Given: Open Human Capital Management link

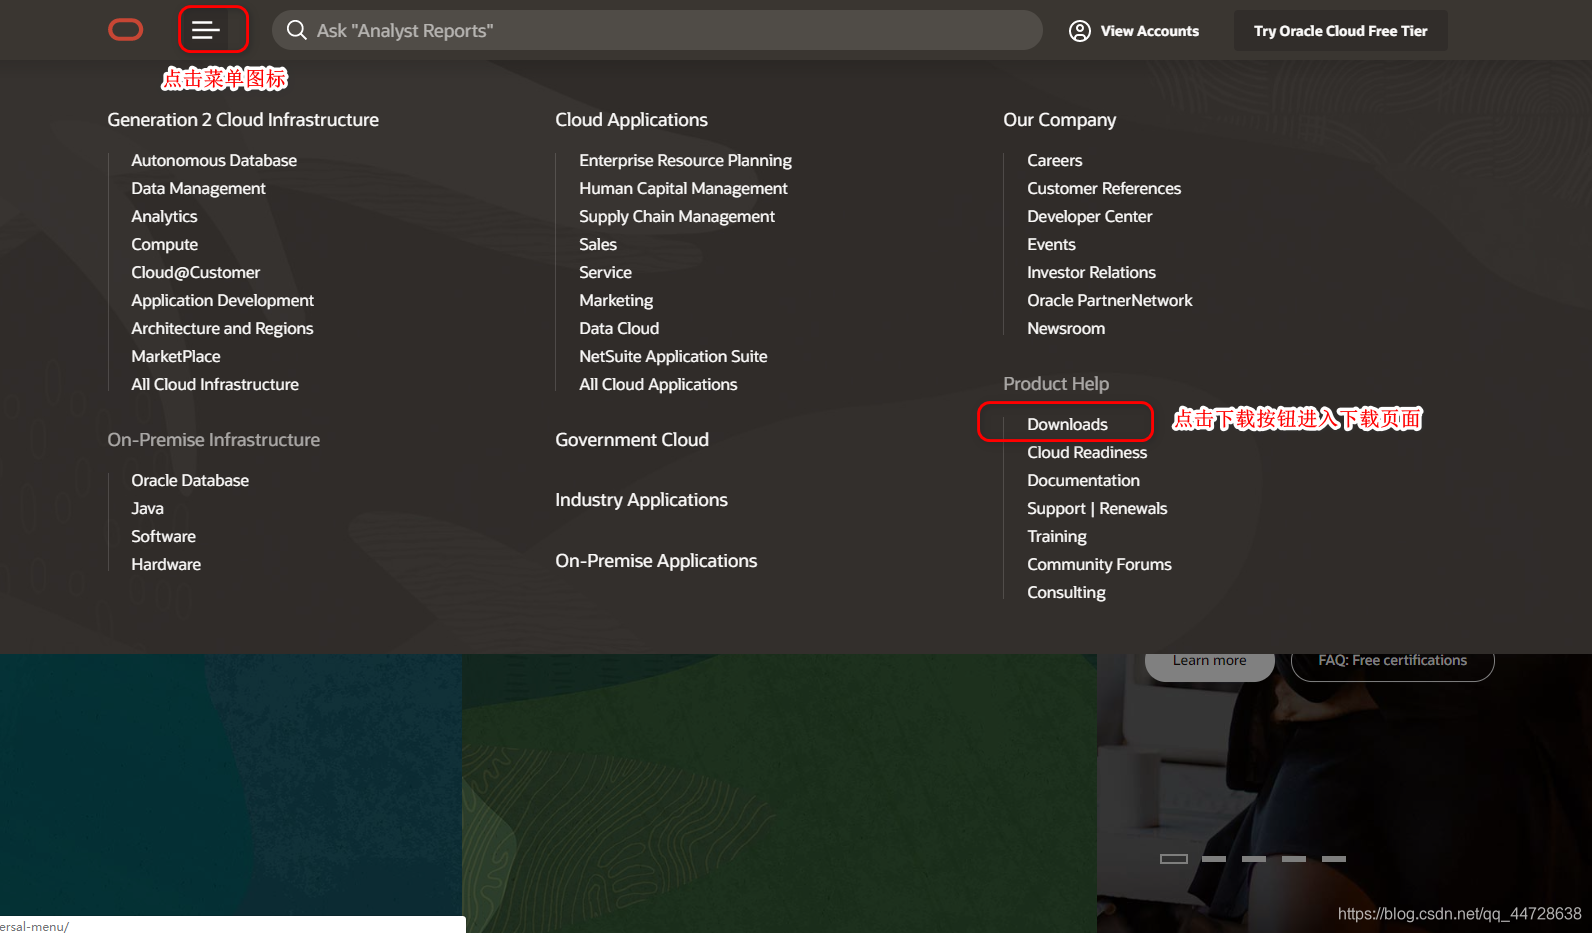Looking at the screenshot, I should (683, 188).
